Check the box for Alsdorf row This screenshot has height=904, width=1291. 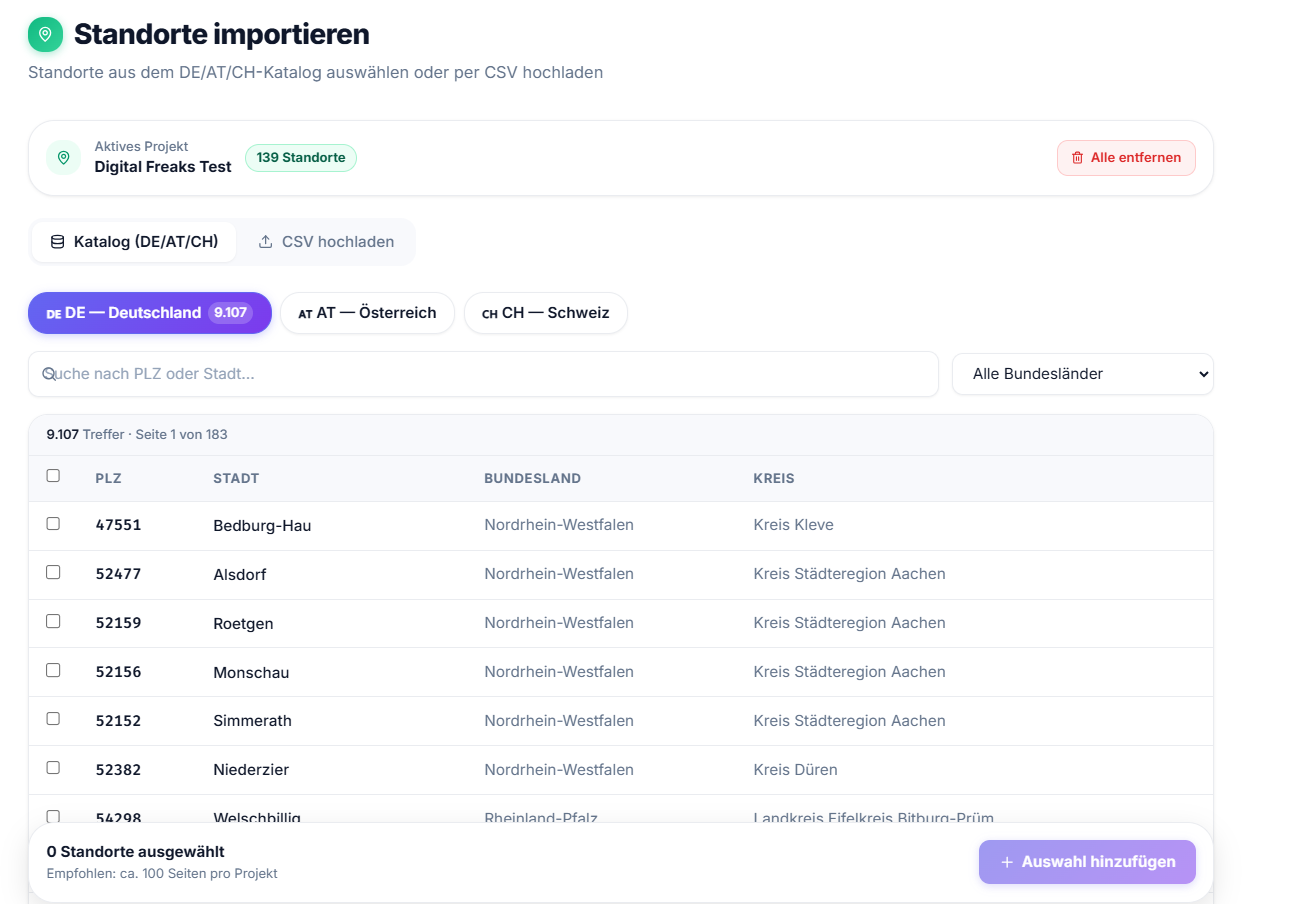point(53,573)
